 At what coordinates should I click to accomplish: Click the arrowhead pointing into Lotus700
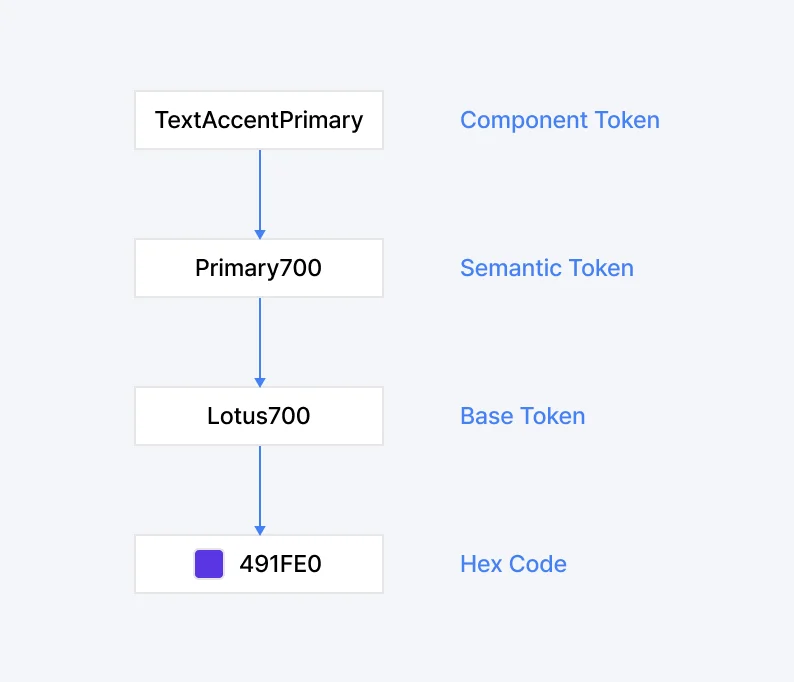pyautogui.click(x=260, y=382)
